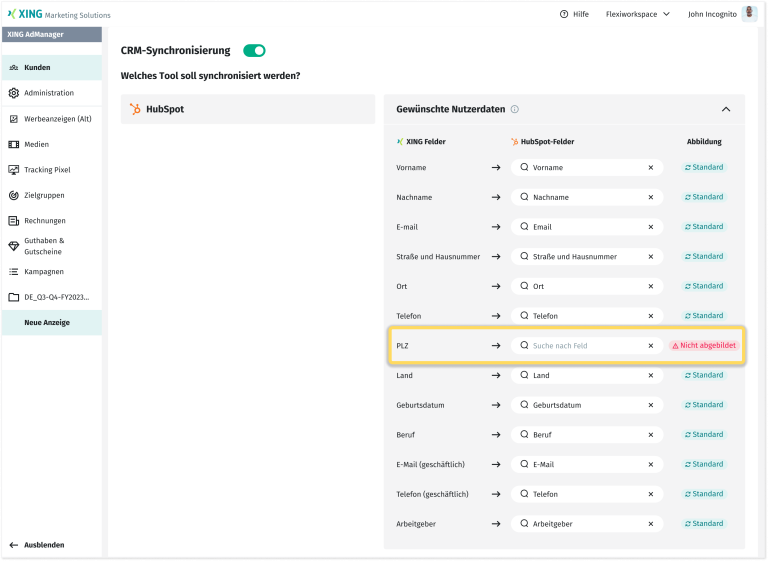The width and height of the screenshot is (768, 561).
Task: Click the info icon beside Gewünschte Nutzerdaten
Action: tap(515, 110)
